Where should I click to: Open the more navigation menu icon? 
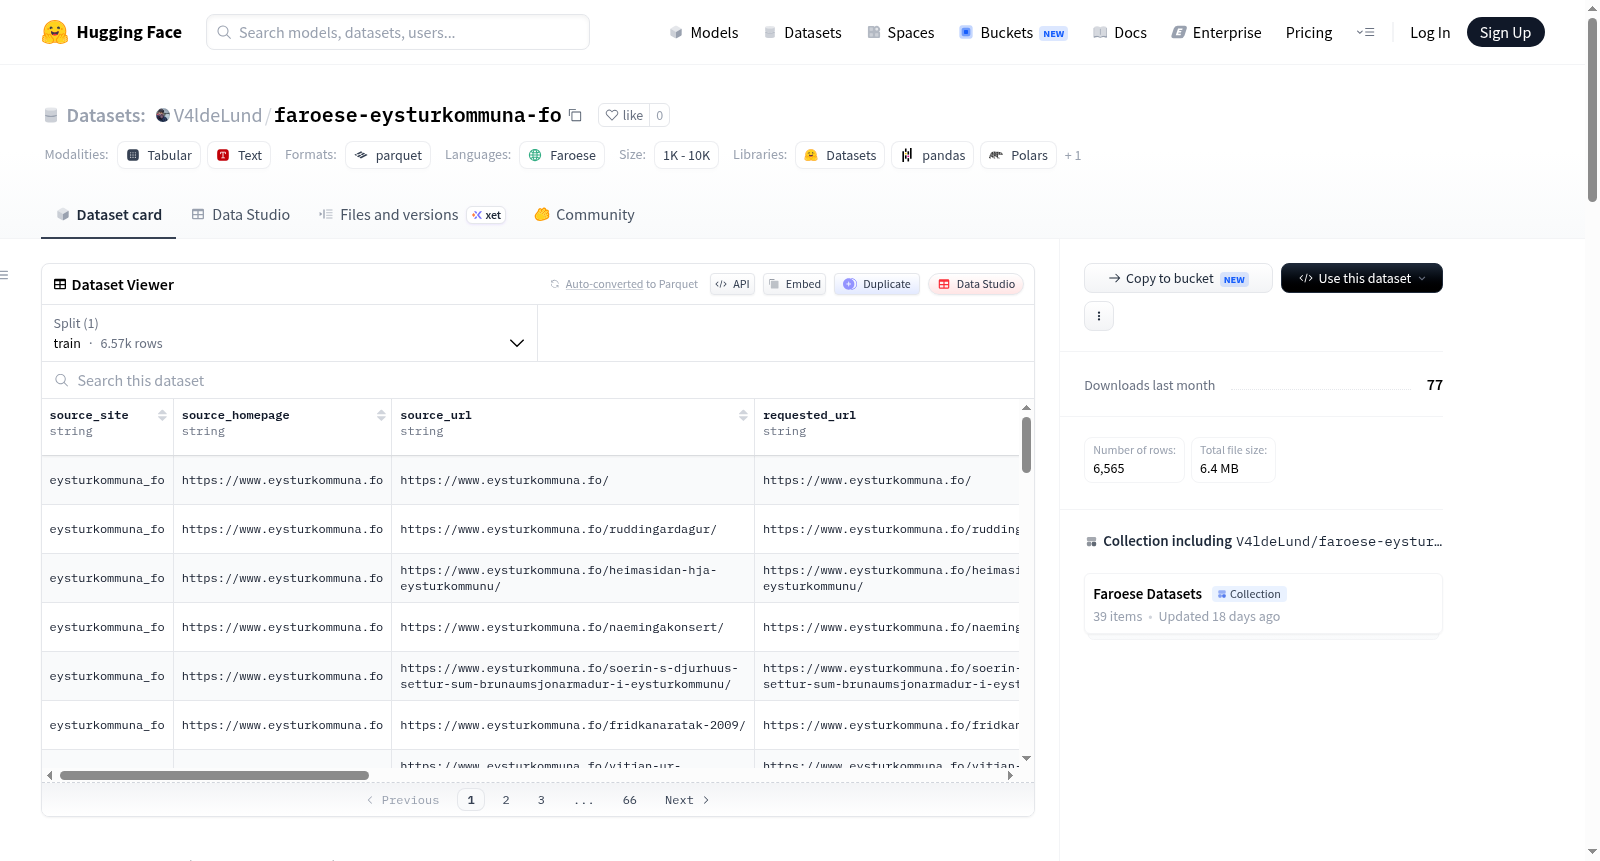(x=1365, y=32)
